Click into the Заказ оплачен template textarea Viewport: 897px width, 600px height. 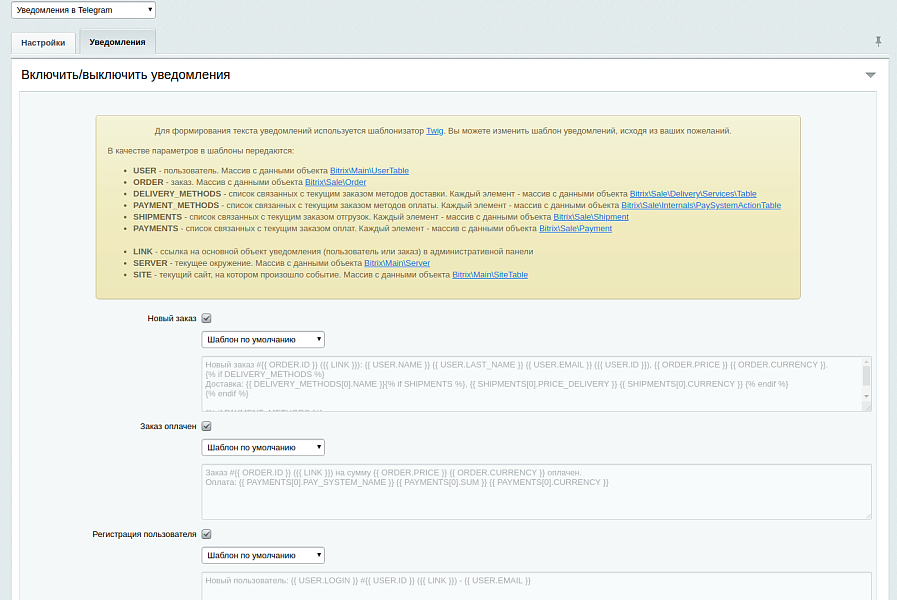535,495
